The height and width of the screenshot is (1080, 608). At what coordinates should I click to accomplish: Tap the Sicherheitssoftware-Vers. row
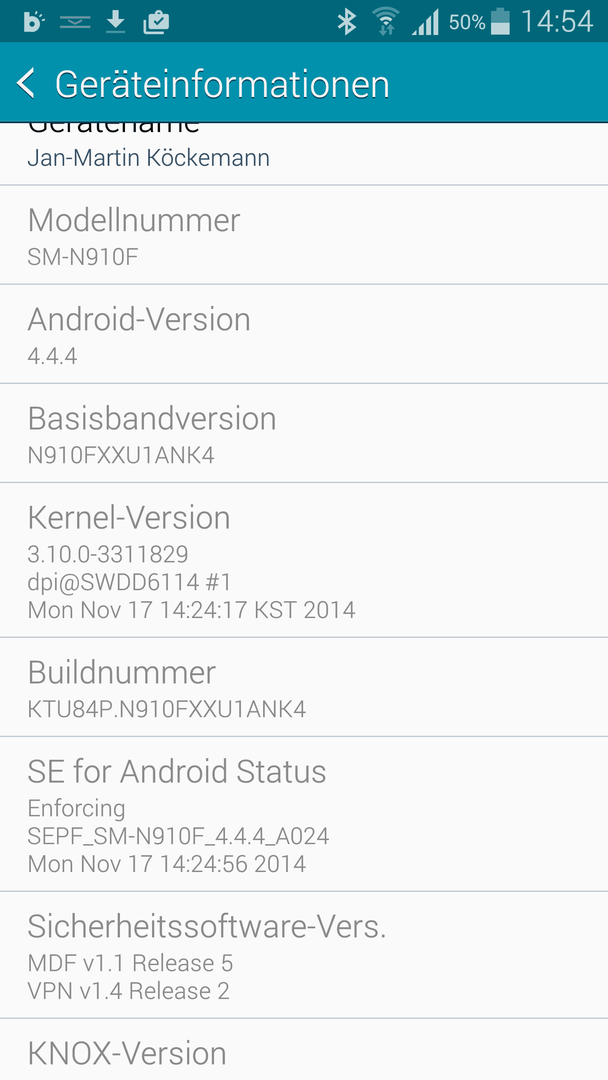[x=304, y=955]
